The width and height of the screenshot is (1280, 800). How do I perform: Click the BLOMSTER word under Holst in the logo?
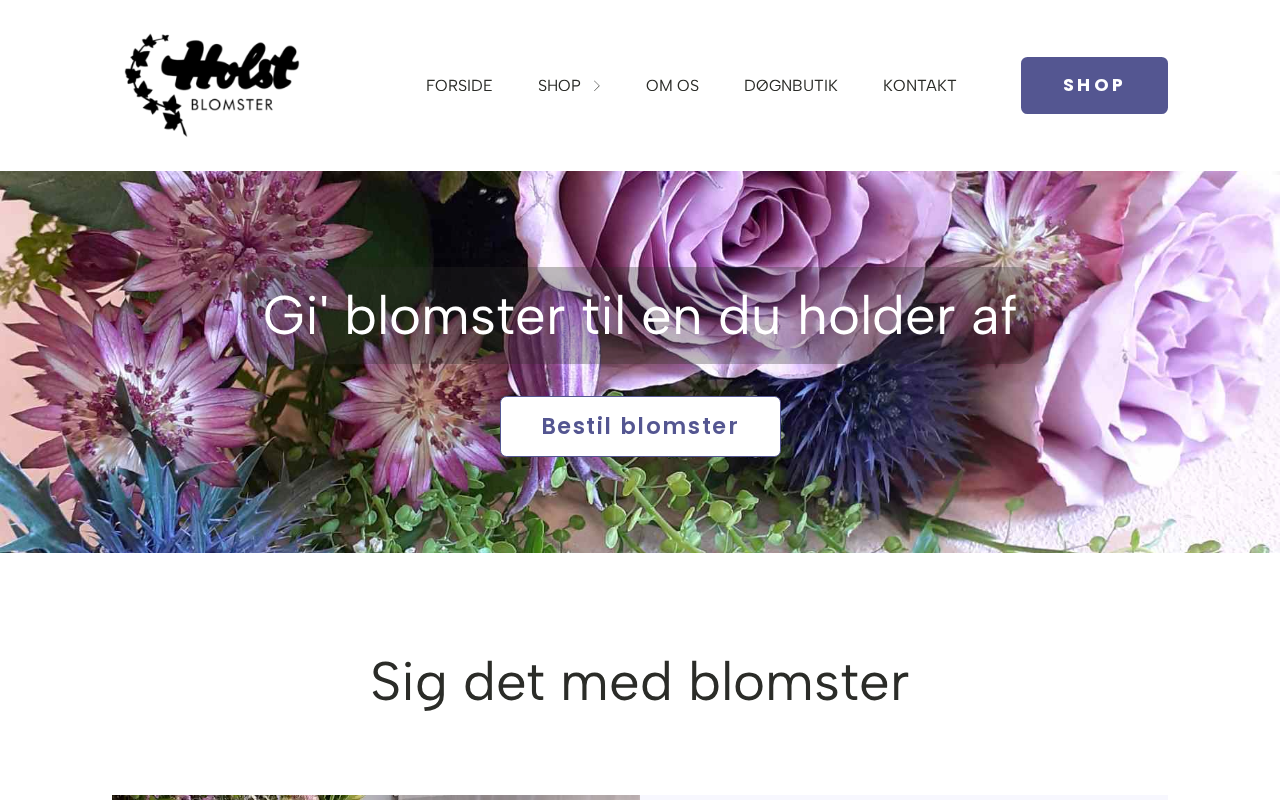231,103
